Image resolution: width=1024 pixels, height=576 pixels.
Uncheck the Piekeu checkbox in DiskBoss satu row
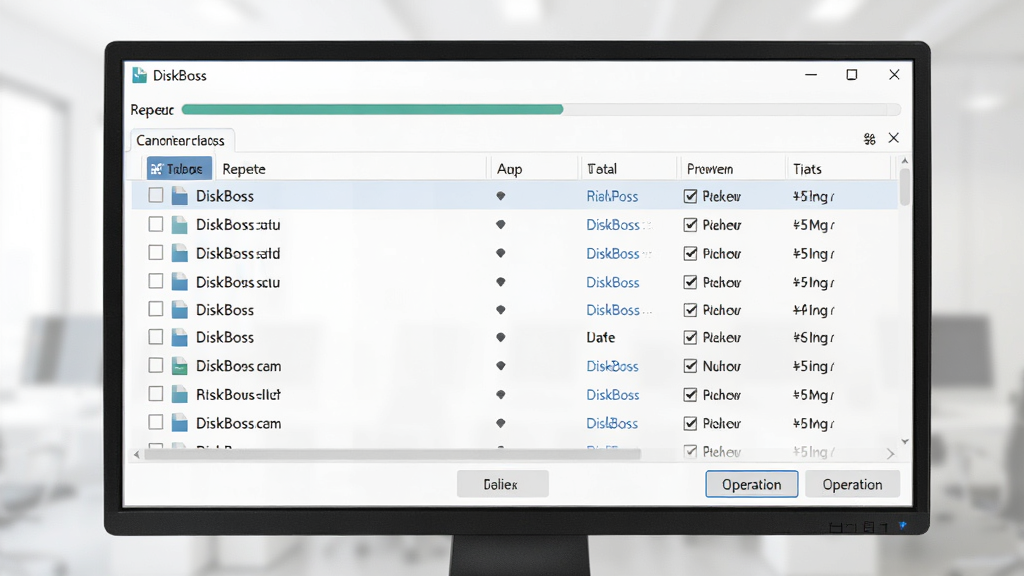click(x=690, y=225)
